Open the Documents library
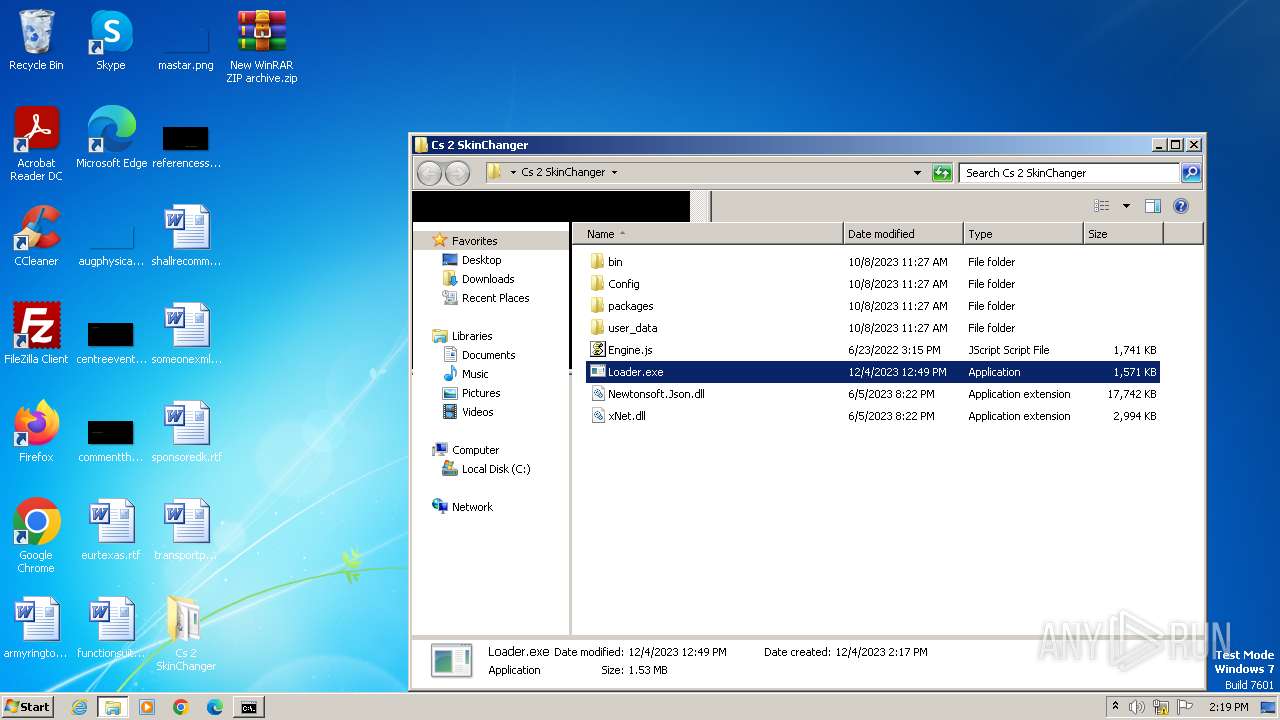 coord(479,355)
